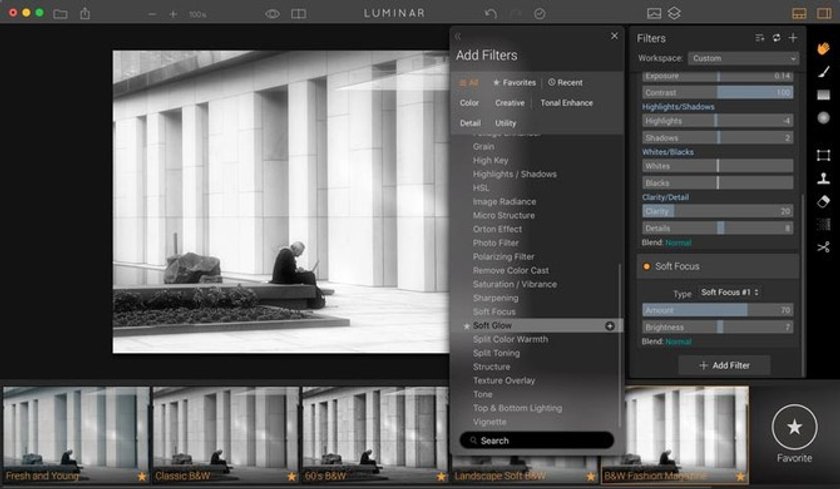
Task: Open the layers stack icon
Action: point(674,13)
